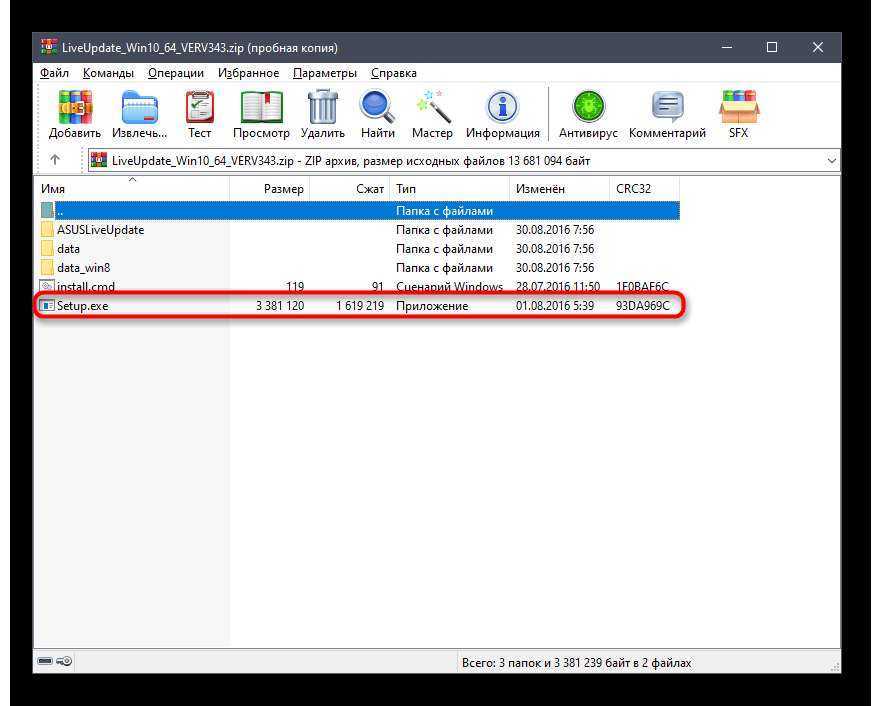Open the Файл menu
The width and height of the screenshot is (874, 706).
(55, 73)
